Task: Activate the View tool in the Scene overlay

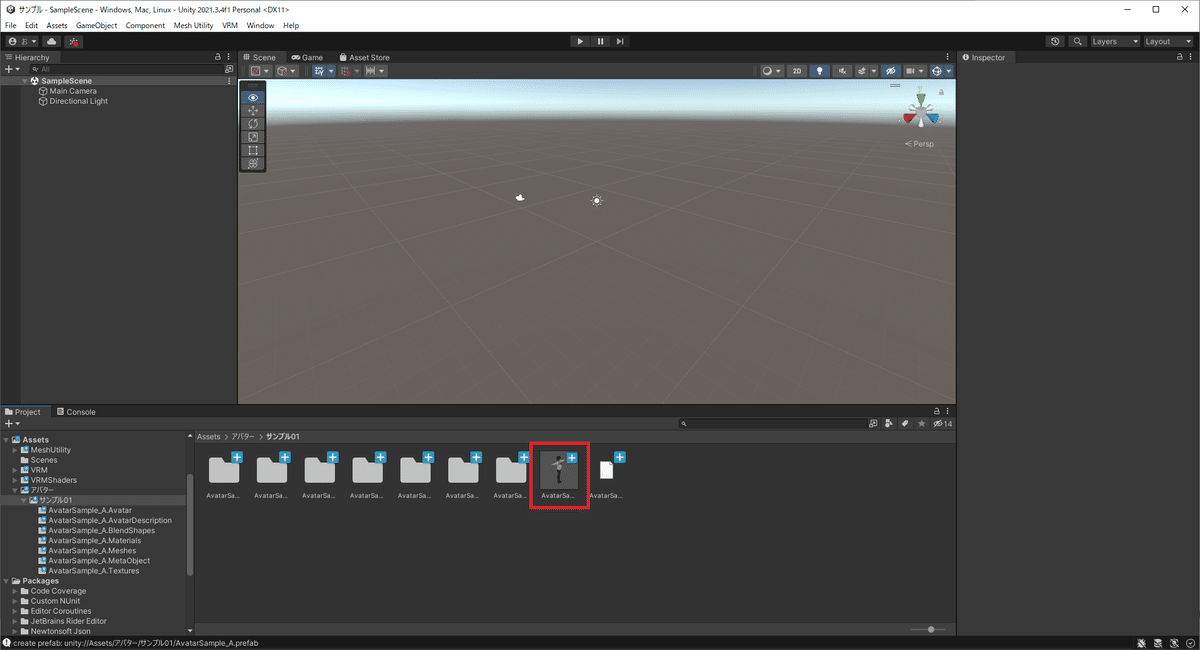Action: (252, 97)
